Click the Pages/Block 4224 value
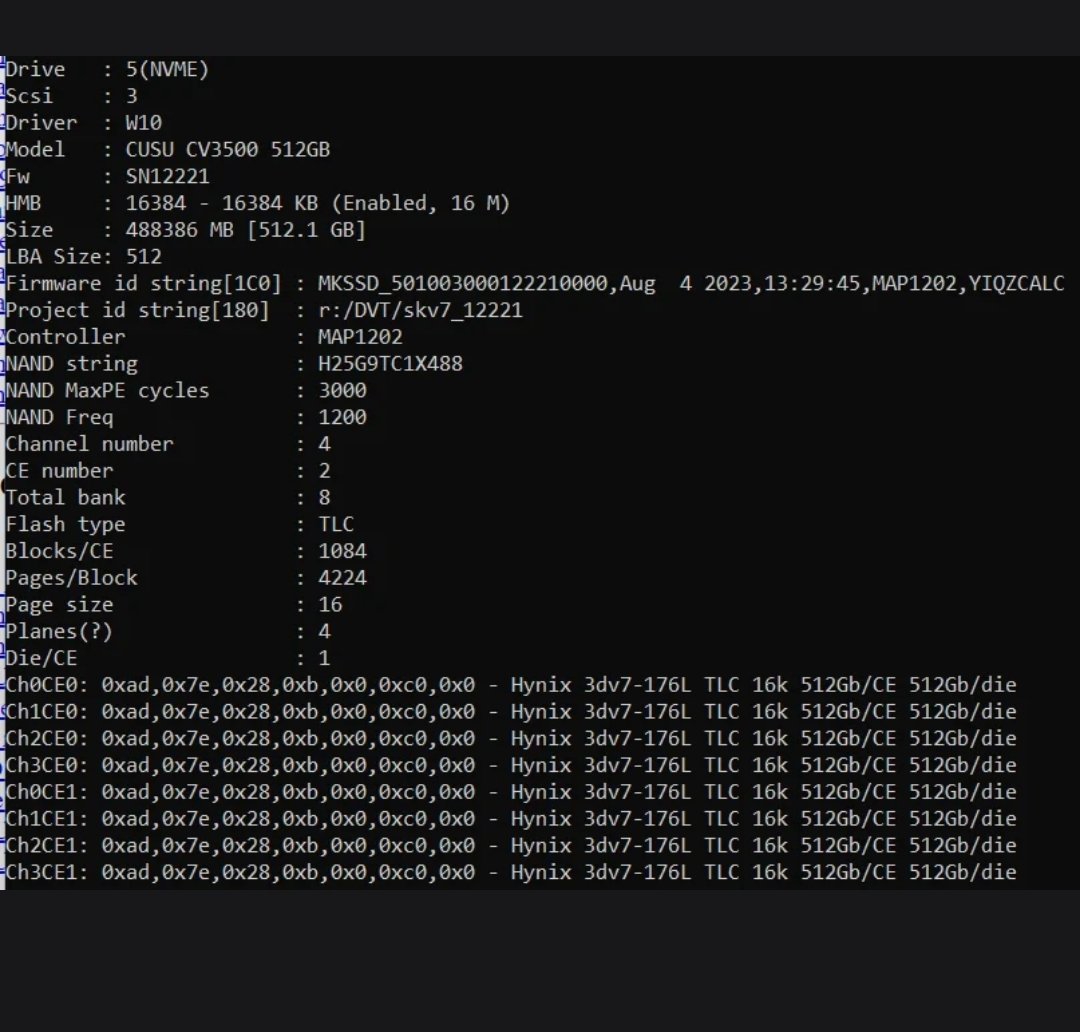 [342, 578]
